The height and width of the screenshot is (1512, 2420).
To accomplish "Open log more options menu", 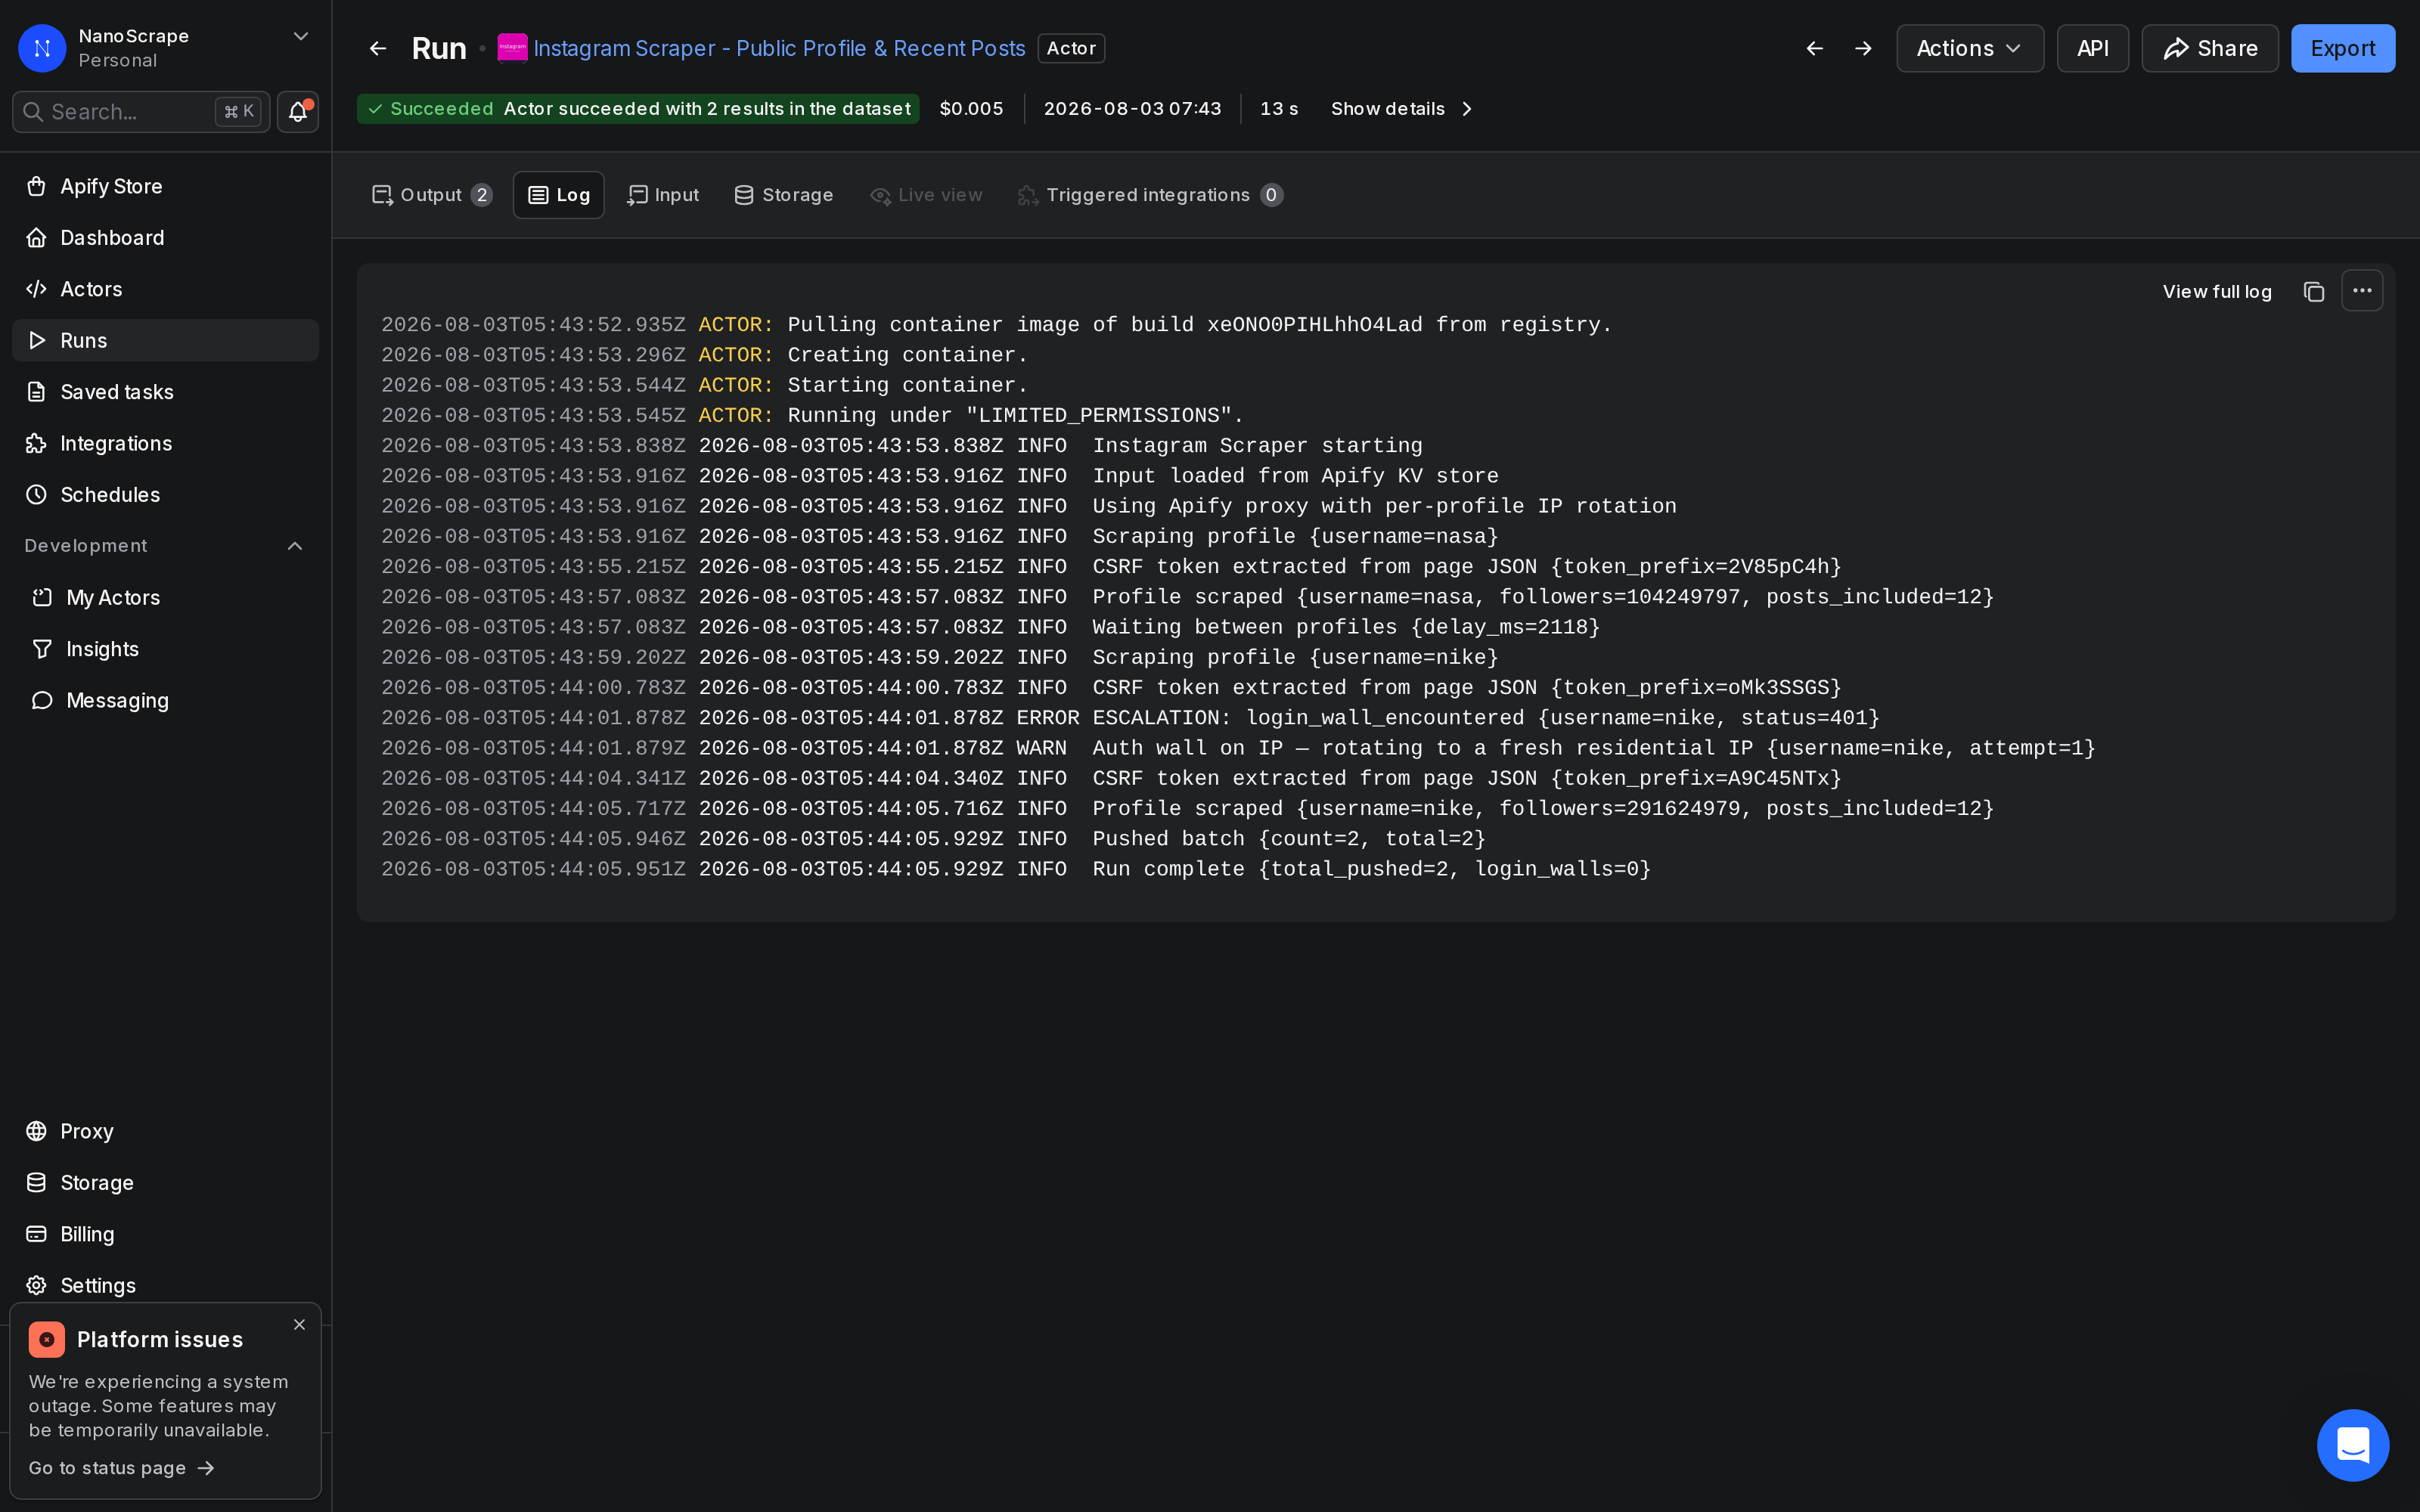I will (2362, 291).
